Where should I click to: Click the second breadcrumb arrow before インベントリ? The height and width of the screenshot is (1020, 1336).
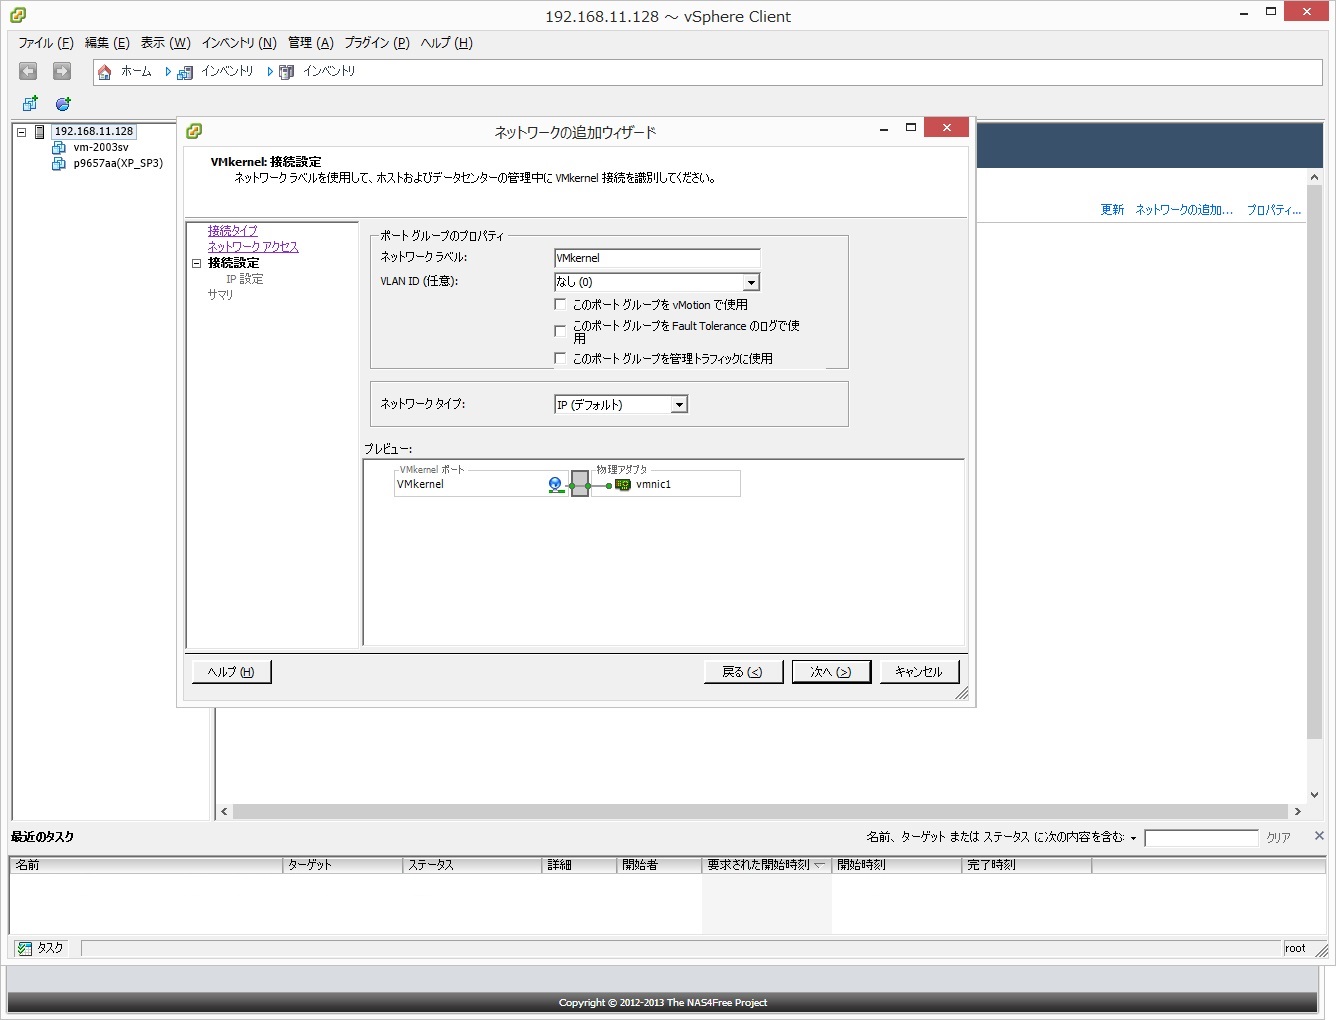point(270,72)
